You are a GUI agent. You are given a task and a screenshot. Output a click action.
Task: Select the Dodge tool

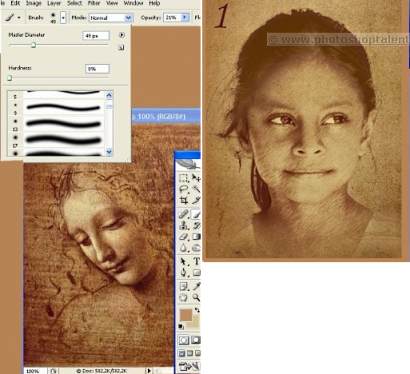click(x=196, y=248)
